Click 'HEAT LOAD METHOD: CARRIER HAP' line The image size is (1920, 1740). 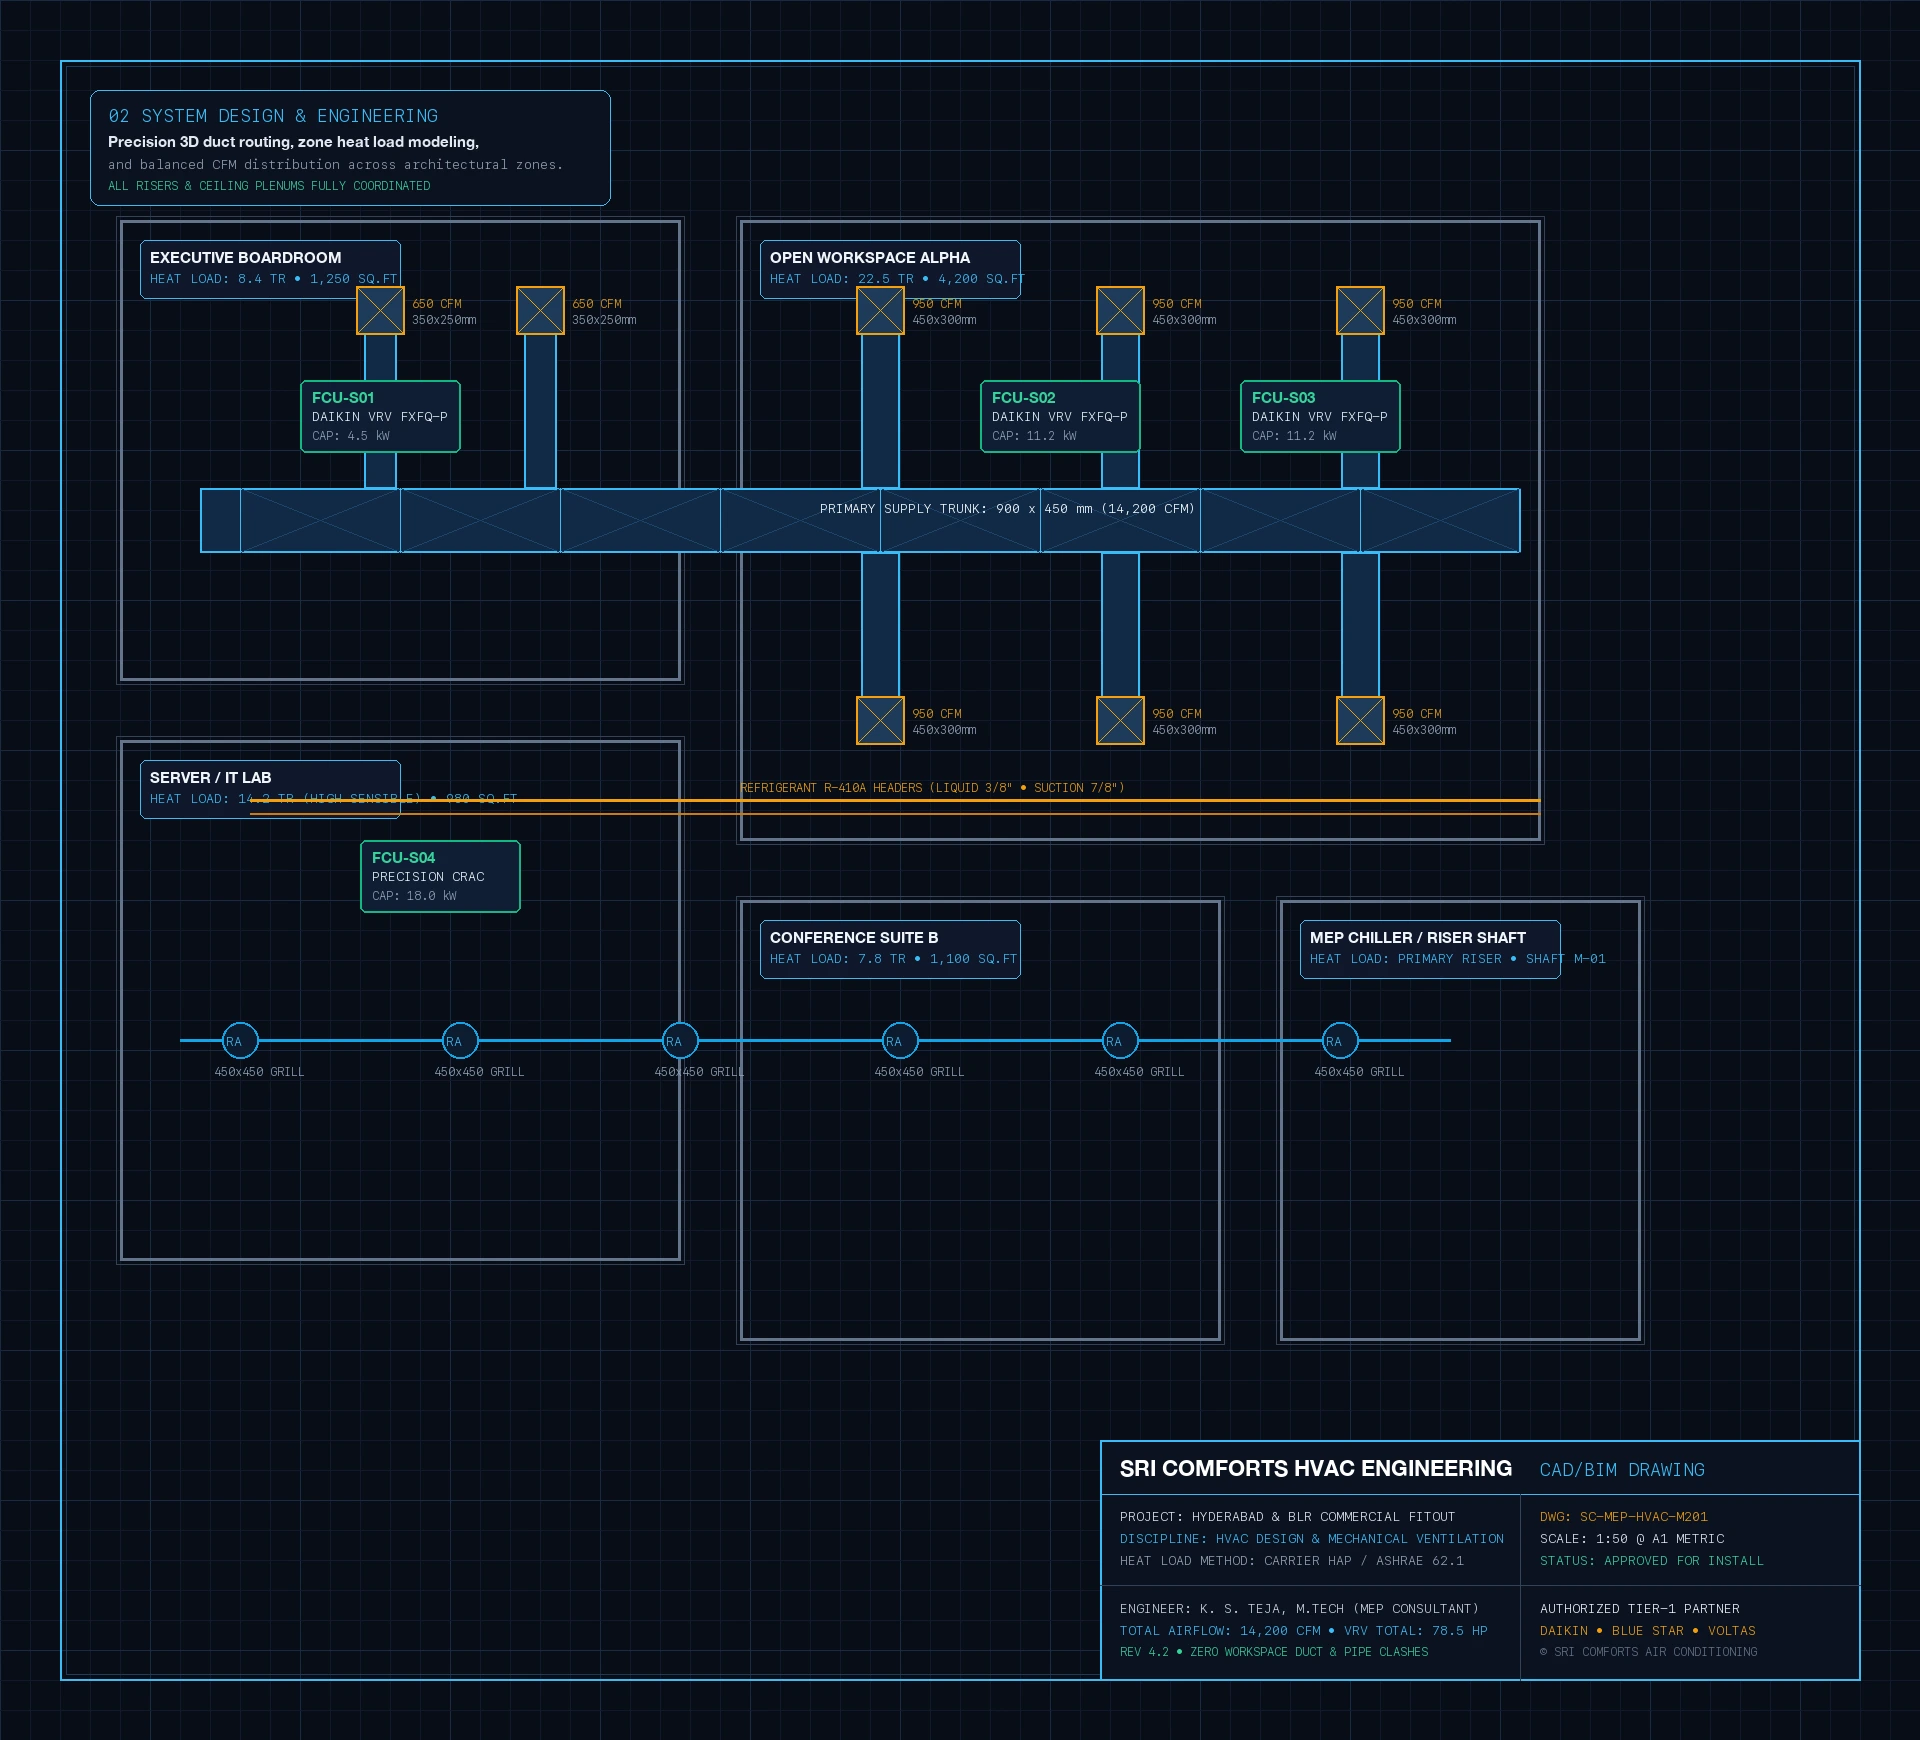(x=1292, y=1561)
